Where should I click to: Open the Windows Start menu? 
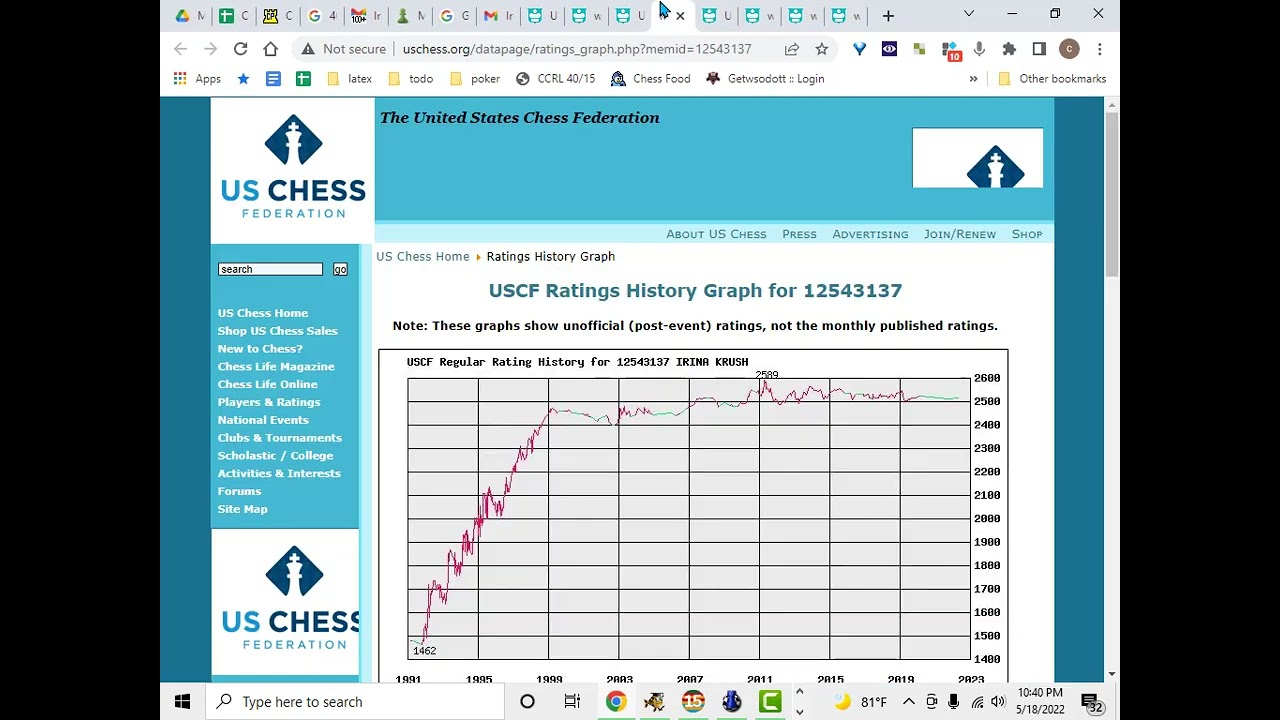click(x=182, y=702)
